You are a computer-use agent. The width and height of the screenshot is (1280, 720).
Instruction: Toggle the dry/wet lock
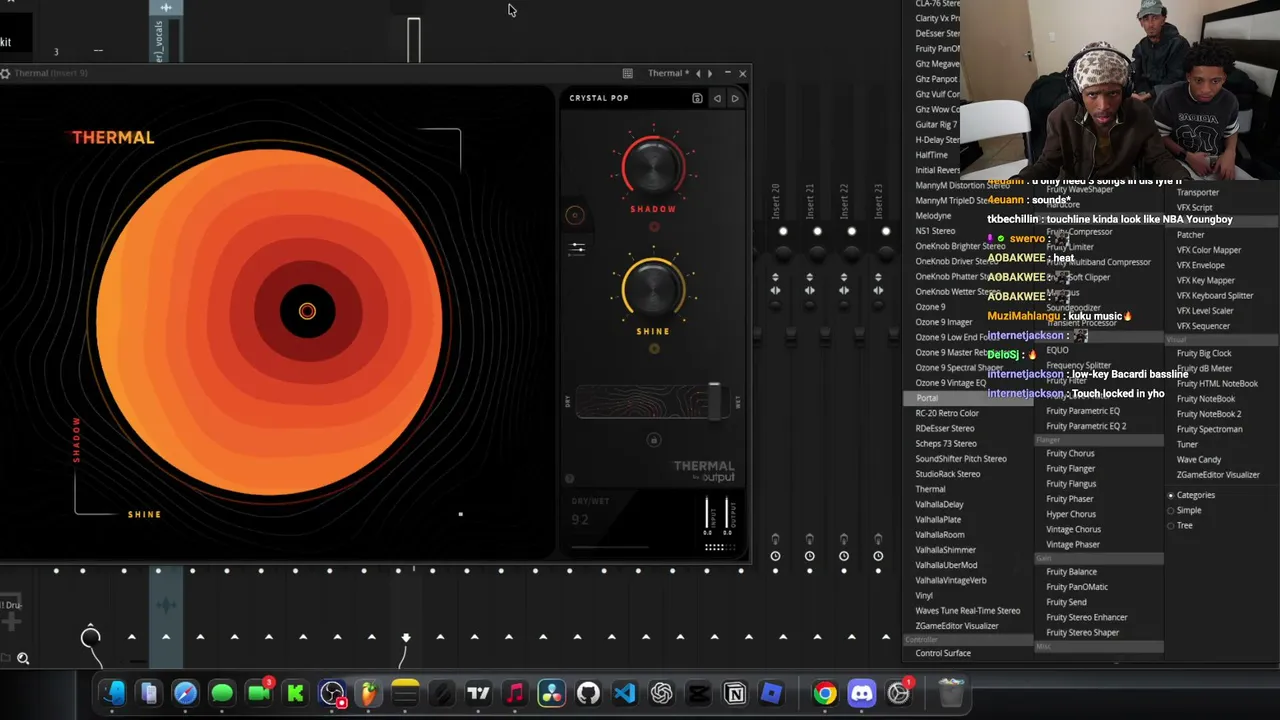click(654, 440)
